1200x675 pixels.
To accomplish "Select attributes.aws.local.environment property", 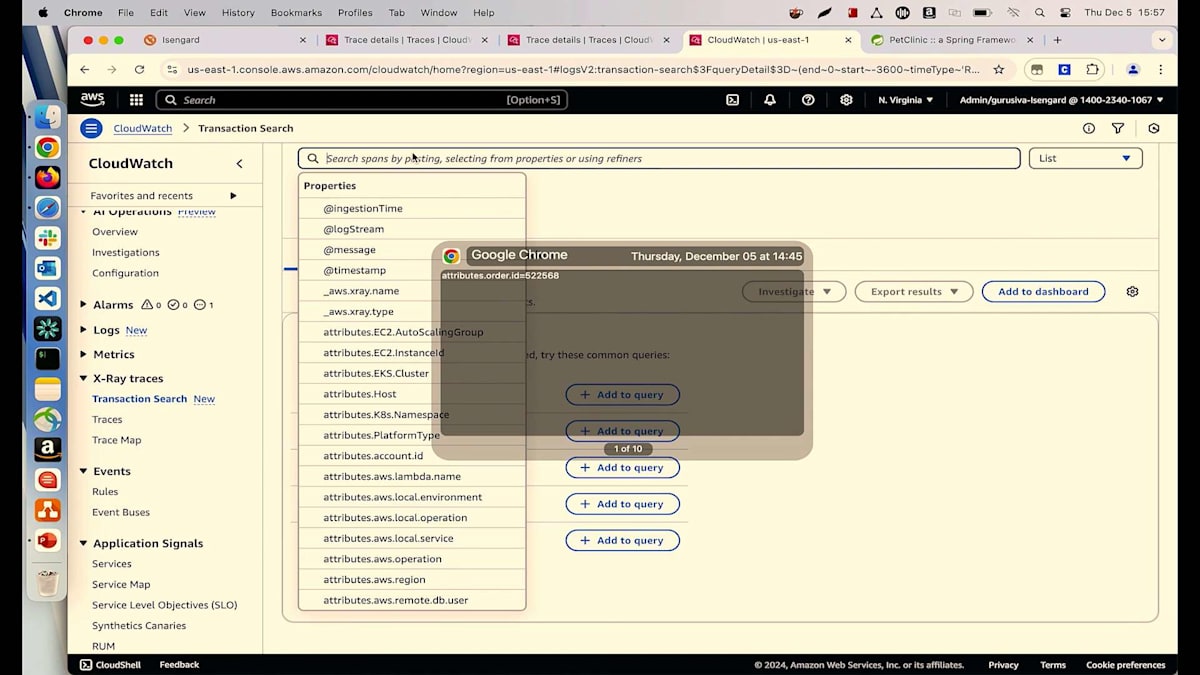I will click(x=412, y=497).
